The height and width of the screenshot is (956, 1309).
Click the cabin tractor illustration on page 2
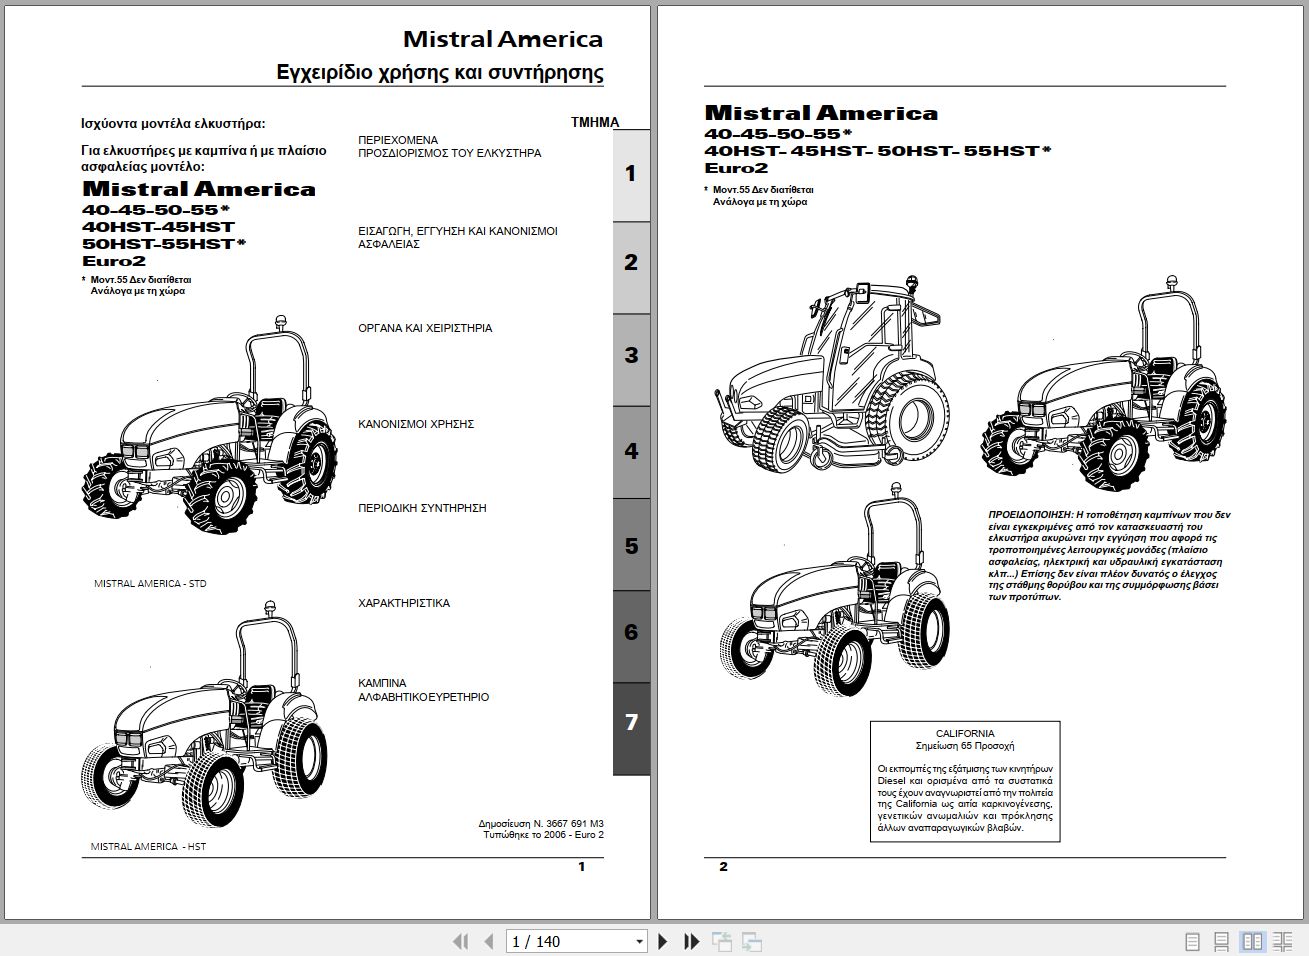833,372
